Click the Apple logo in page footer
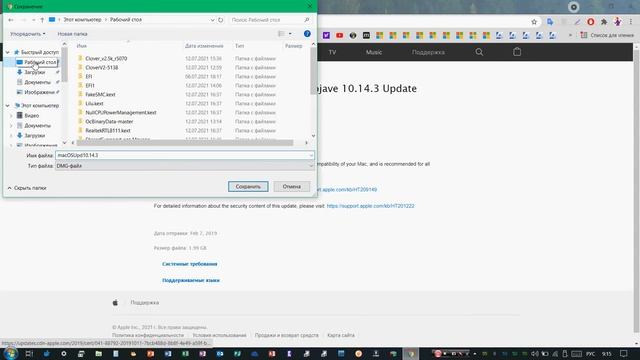 [115, 302]
